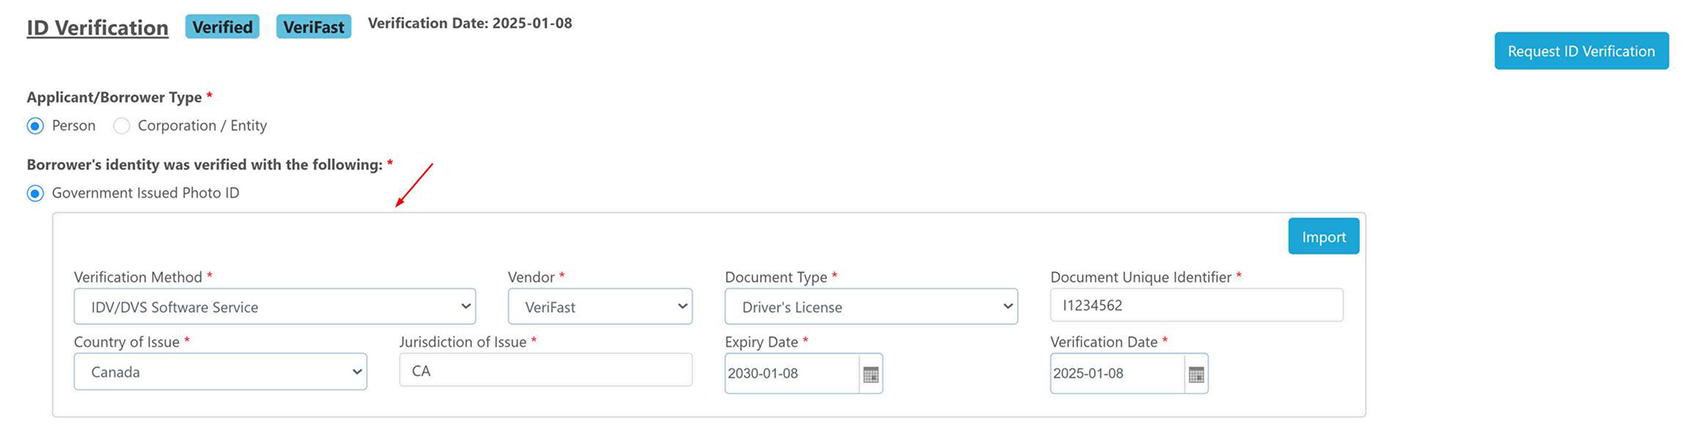The image size is (1688, 433).
Task: Click the Verification Date text box in form
Action: point(1116,374)
